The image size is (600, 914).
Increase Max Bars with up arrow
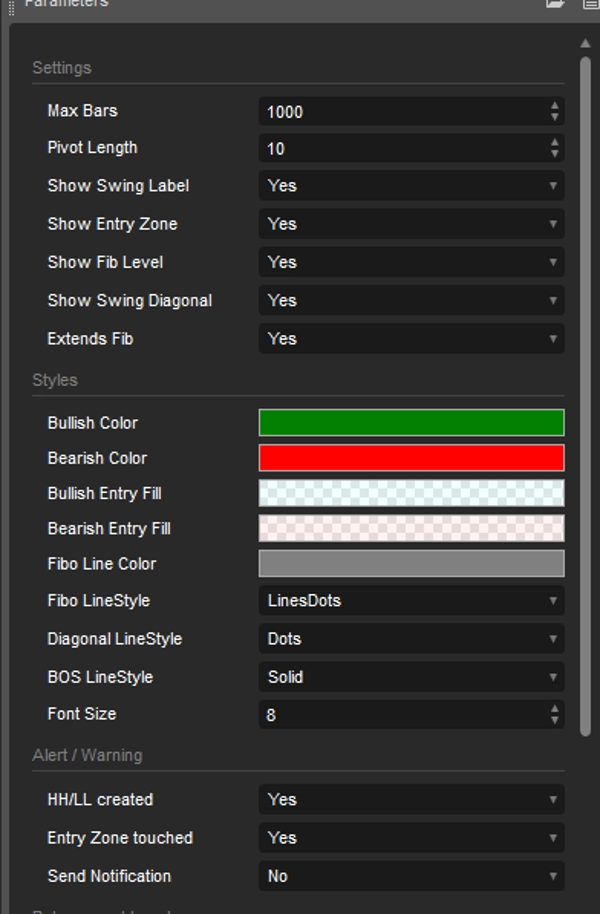(x=555, y=106)
